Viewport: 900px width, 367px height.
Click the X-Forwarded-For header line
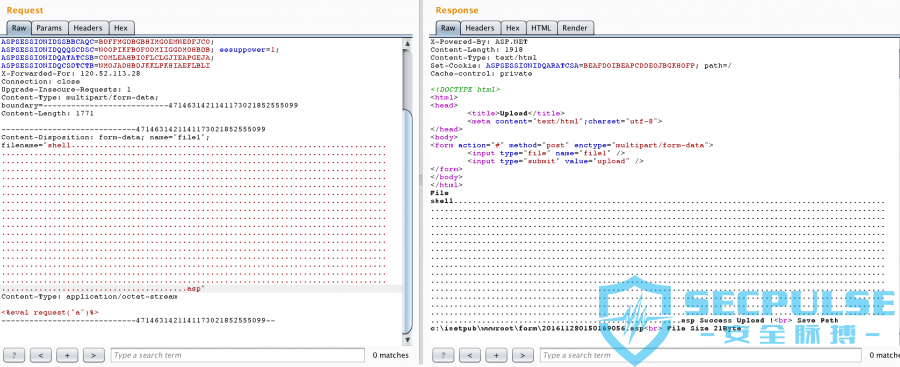coord(71,74)
